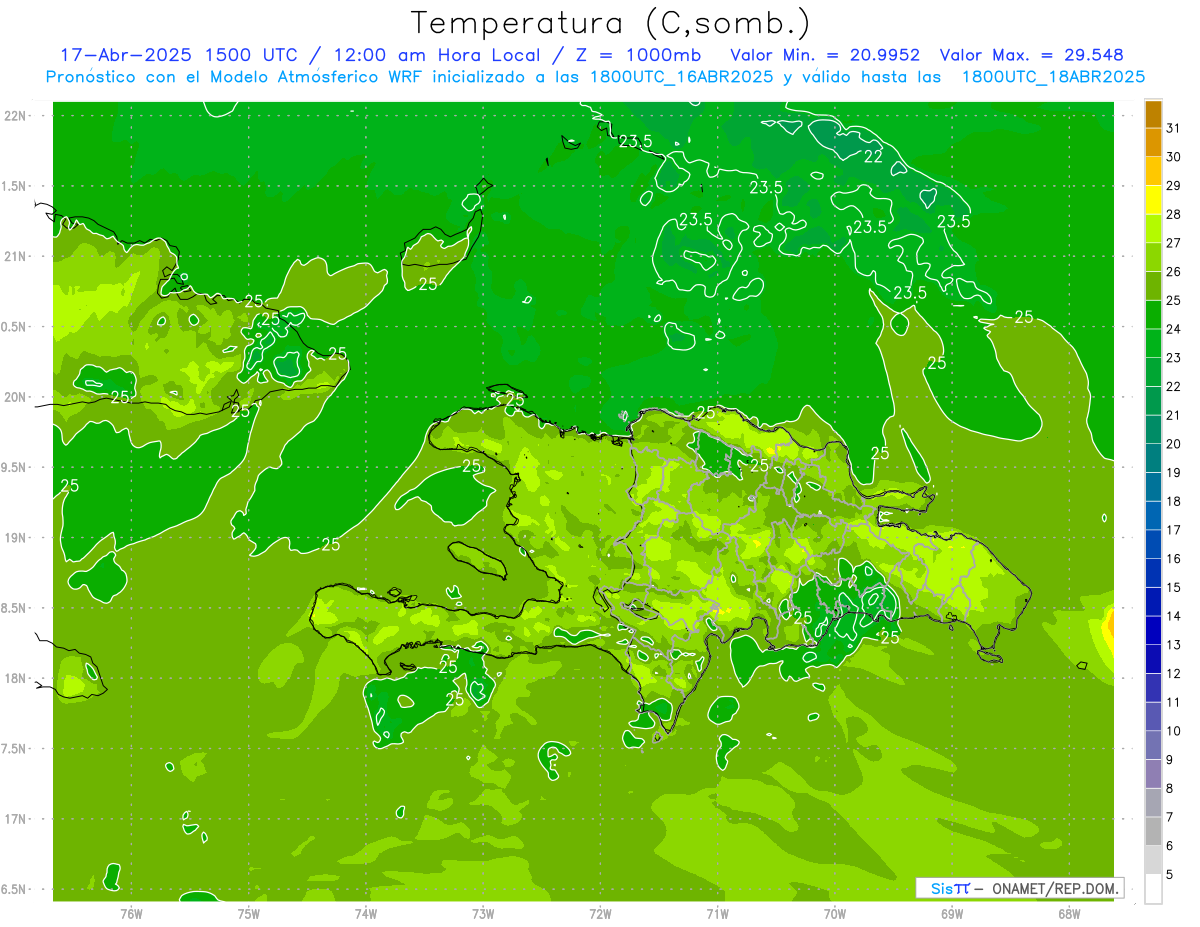Click the number "31" on the color scale

pyautogui.click(x=1173, y=128)
